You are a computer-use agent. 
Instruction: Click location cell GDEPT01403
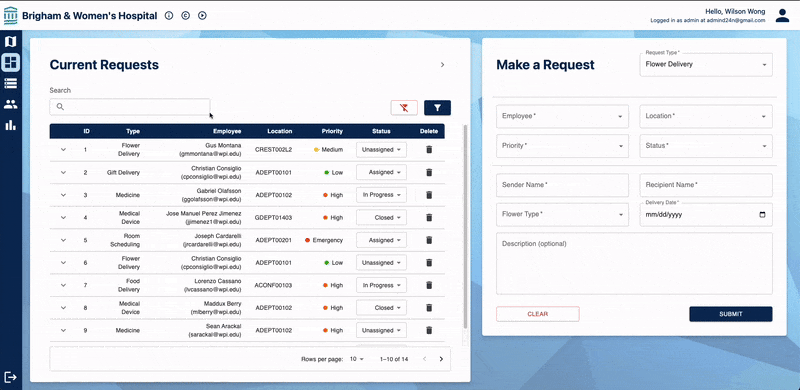[273, 217]
